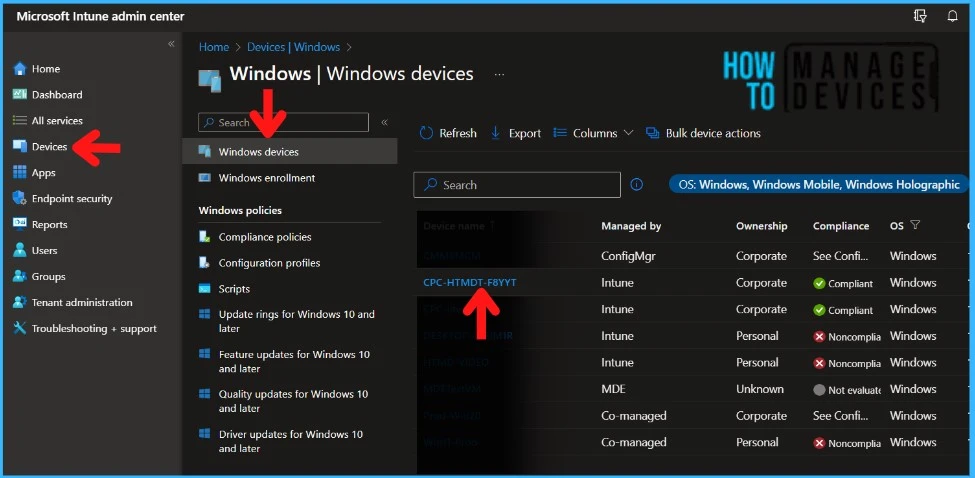Click Bulk device actions button
The width and height of the screenshot is (975, 478).
tap(703, 133)
